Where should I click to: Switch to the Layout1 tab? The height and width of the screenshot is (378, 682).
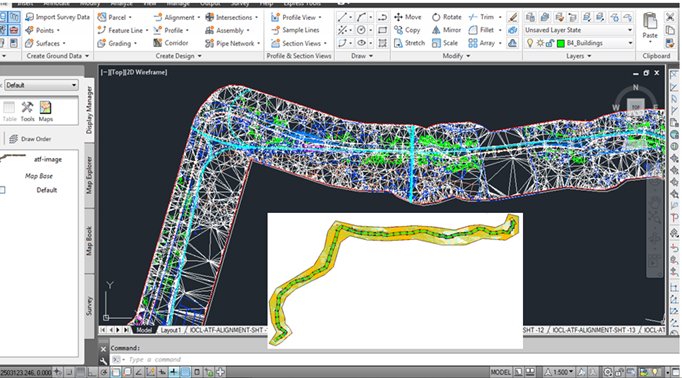click(x=170, y=330)
